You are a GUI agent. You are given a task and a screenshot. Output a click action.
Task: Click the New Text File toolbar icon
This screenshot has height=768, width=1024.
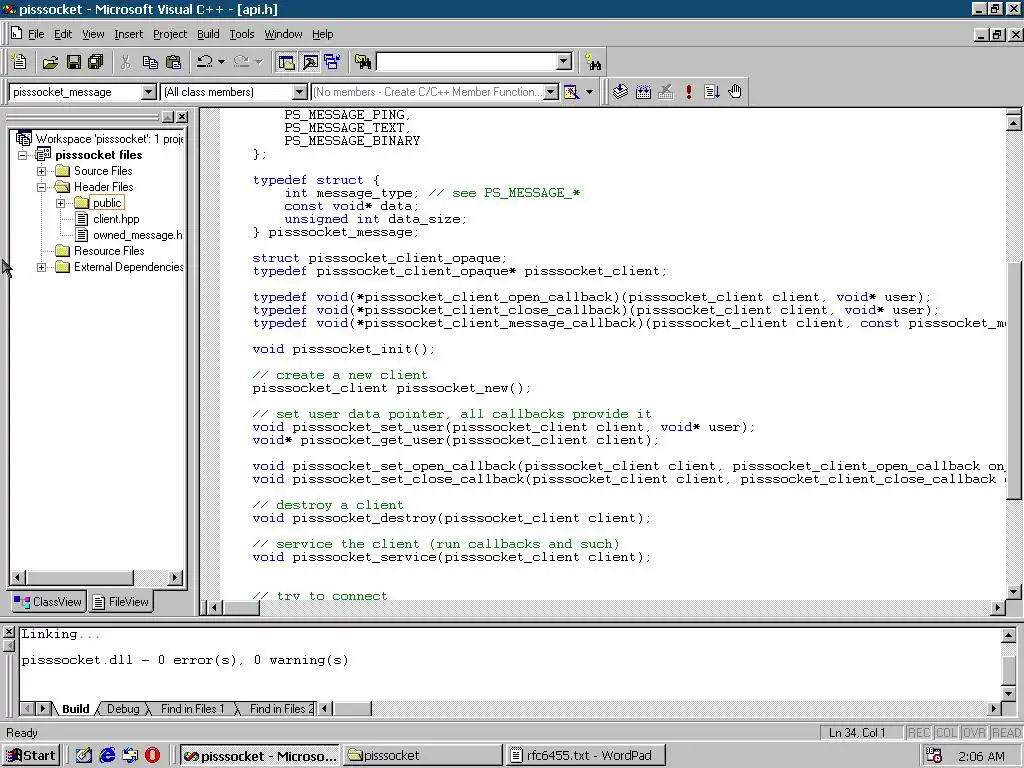(20, 62)
